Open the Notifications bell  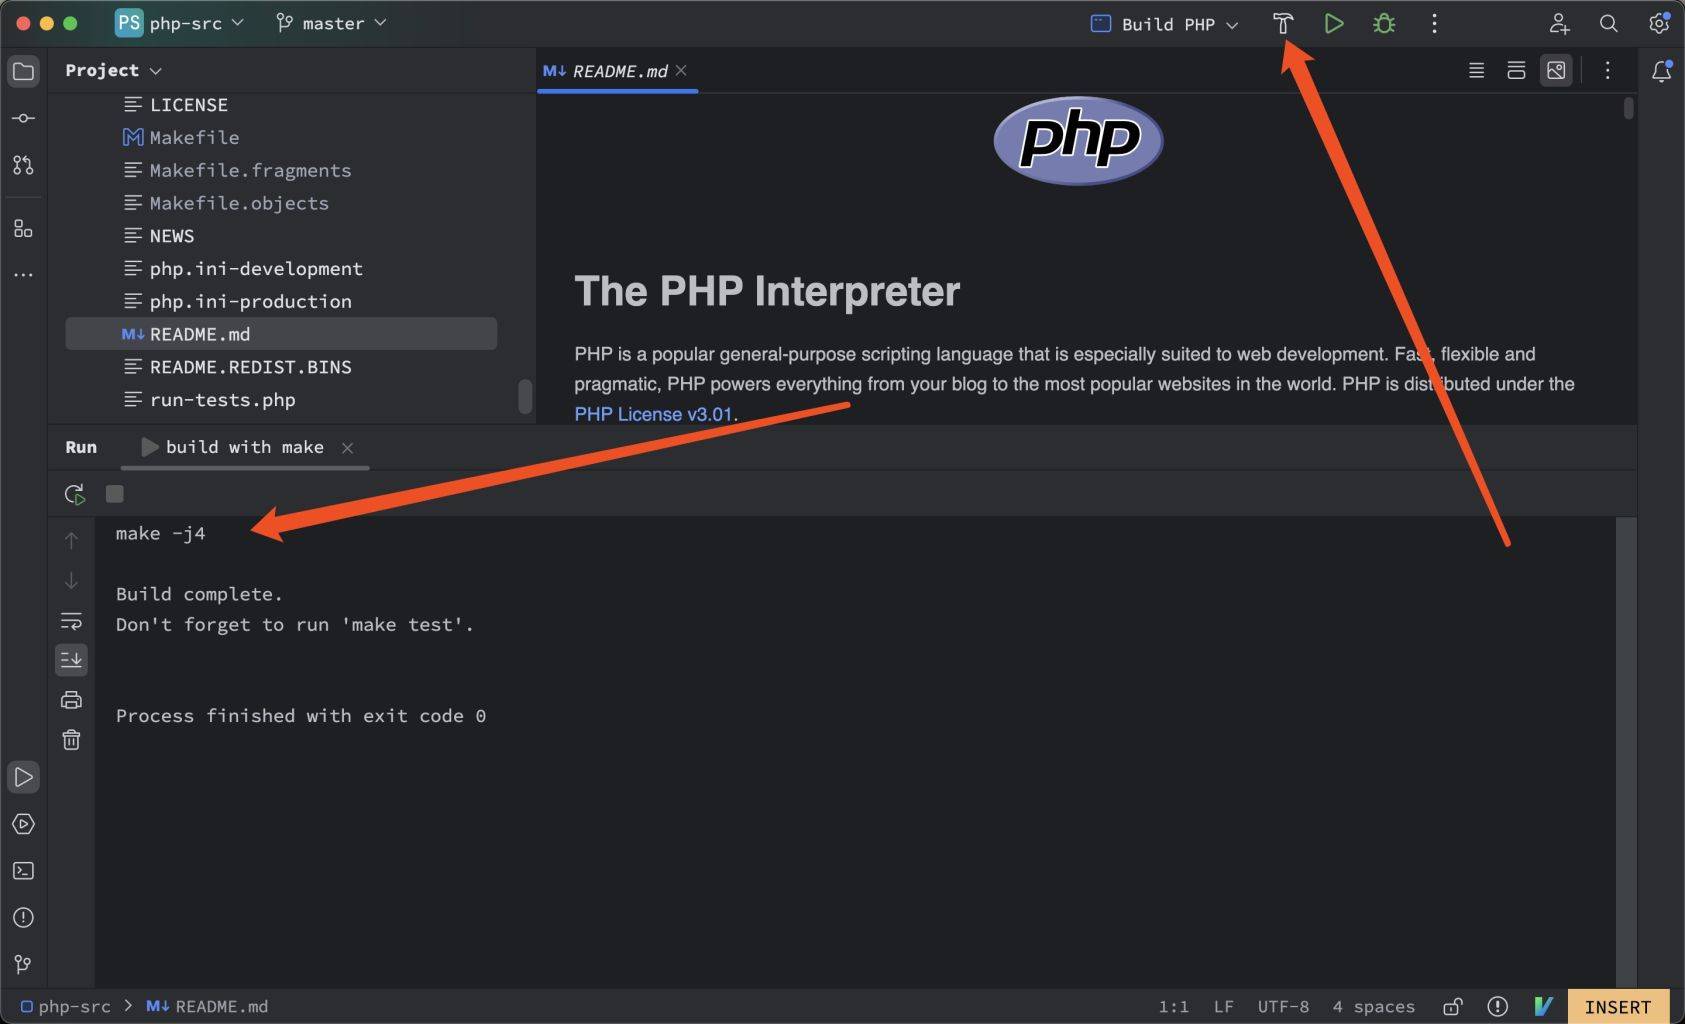click(1661, 71)
